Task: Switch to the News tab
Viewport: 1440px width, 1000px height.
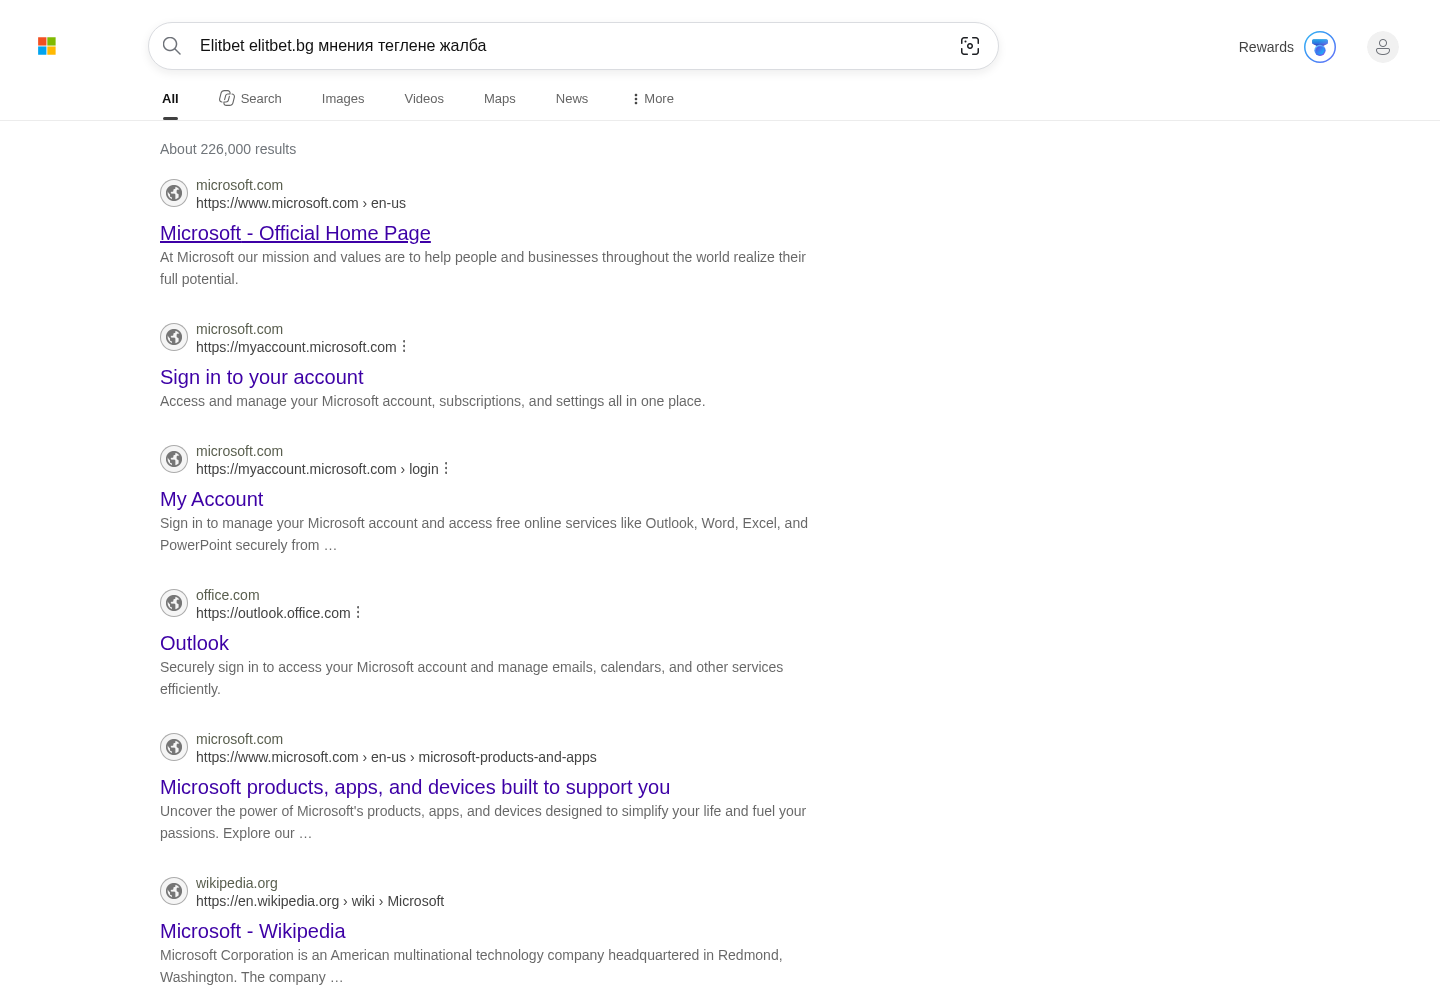Action: [x=572, y=99]
